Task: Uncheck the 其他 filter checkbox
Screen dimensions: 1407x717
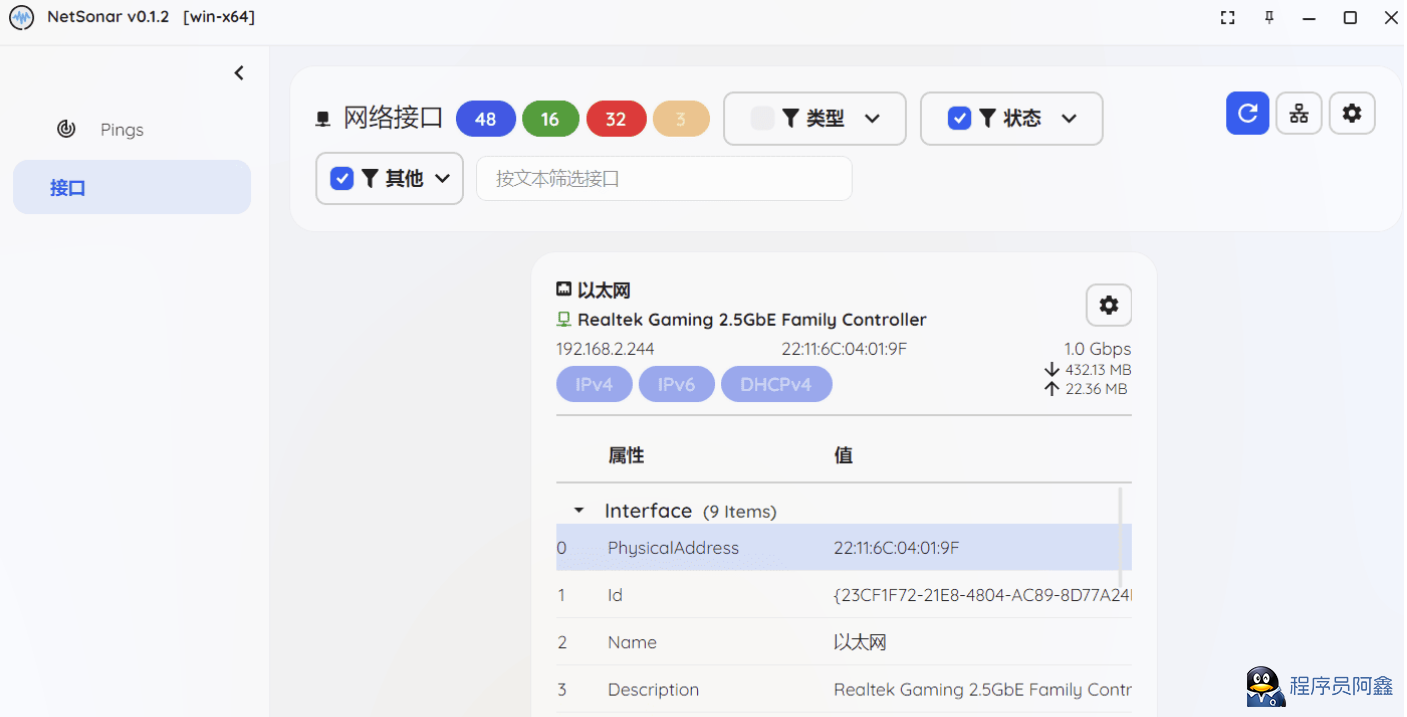Action: click(x=342, y=179)
